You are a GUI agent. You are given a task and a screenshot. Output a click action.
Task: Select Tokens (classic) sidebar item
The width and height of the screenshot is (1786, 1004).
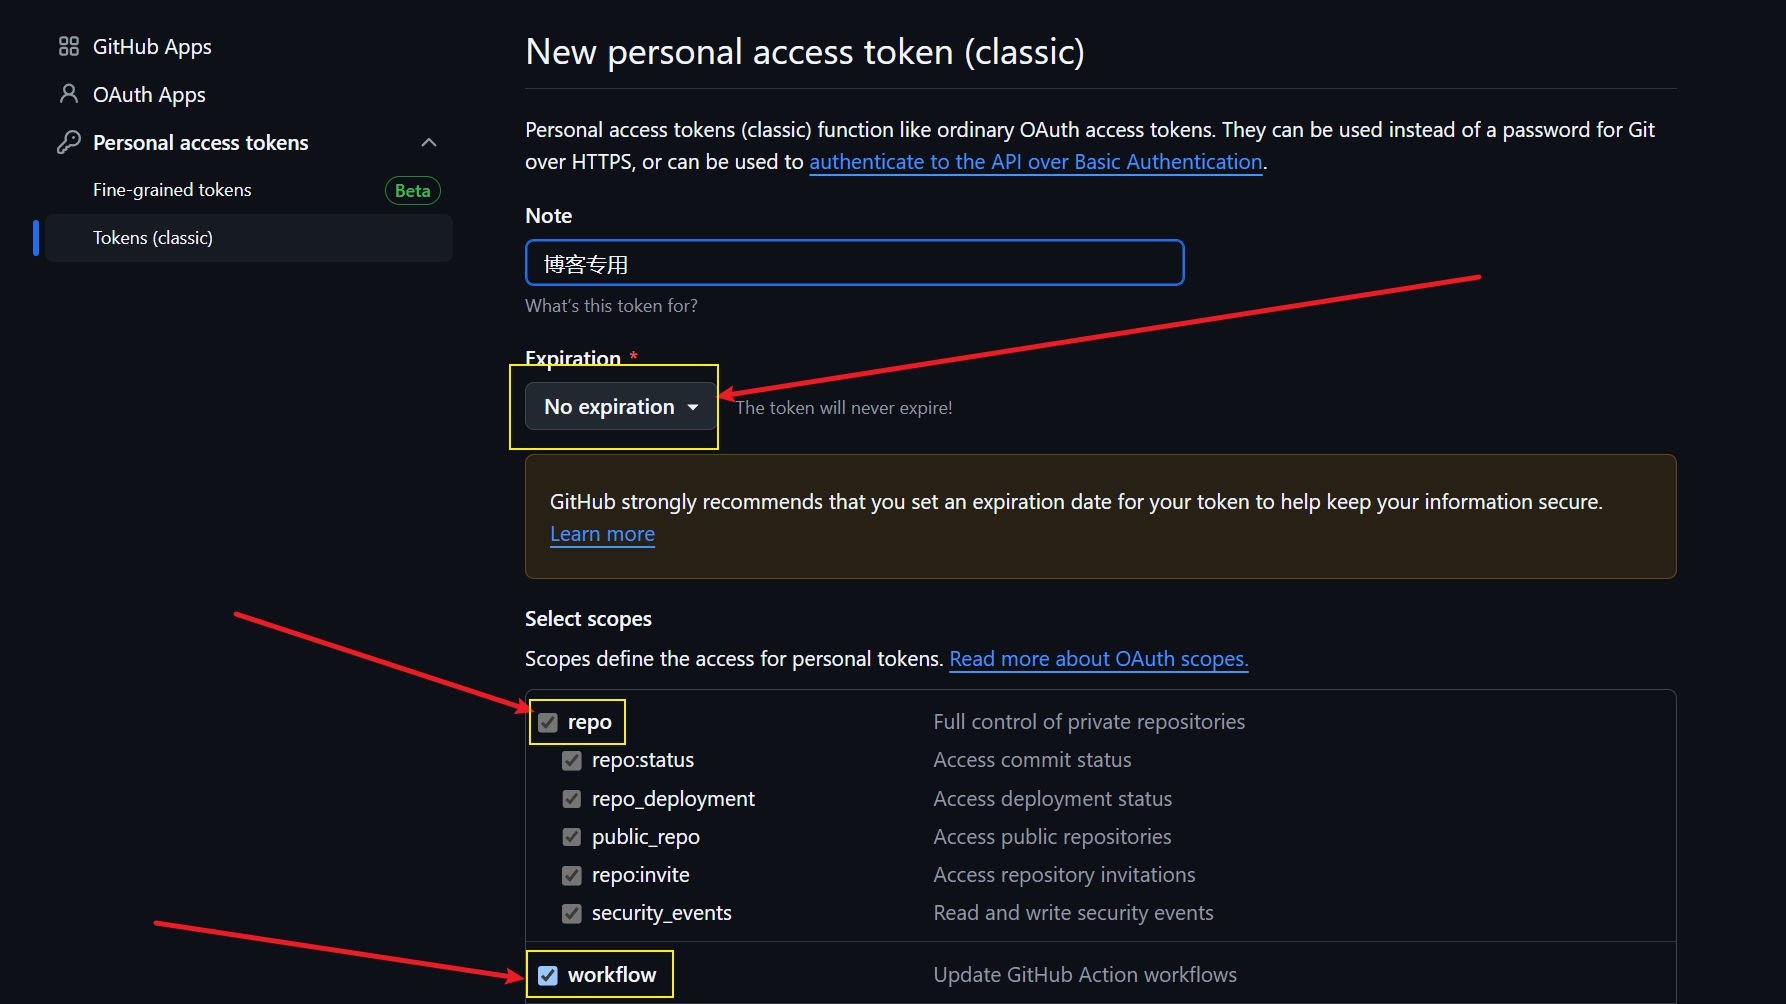[x=153, y=238]
